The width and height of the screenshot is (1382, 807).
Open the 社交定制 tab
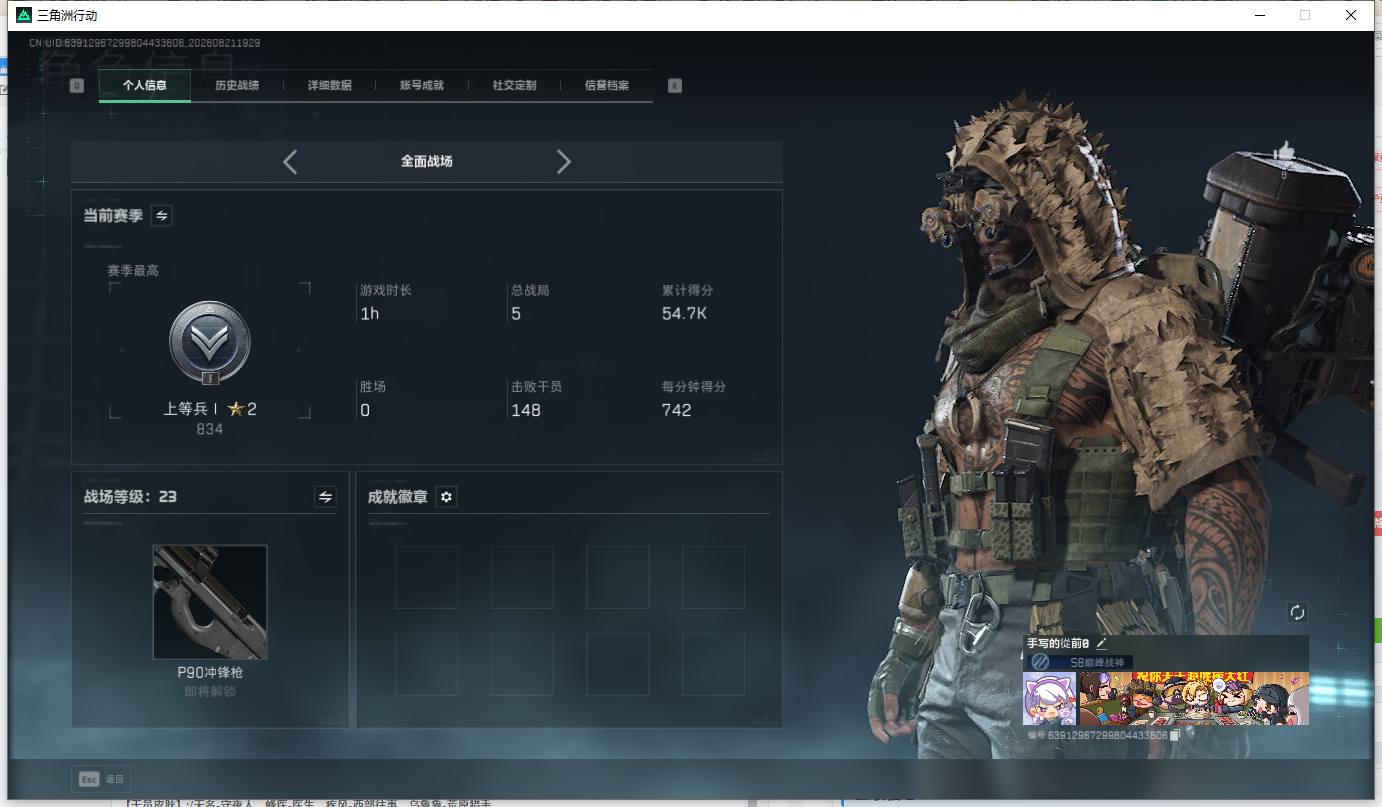click(x=515, y=85)
